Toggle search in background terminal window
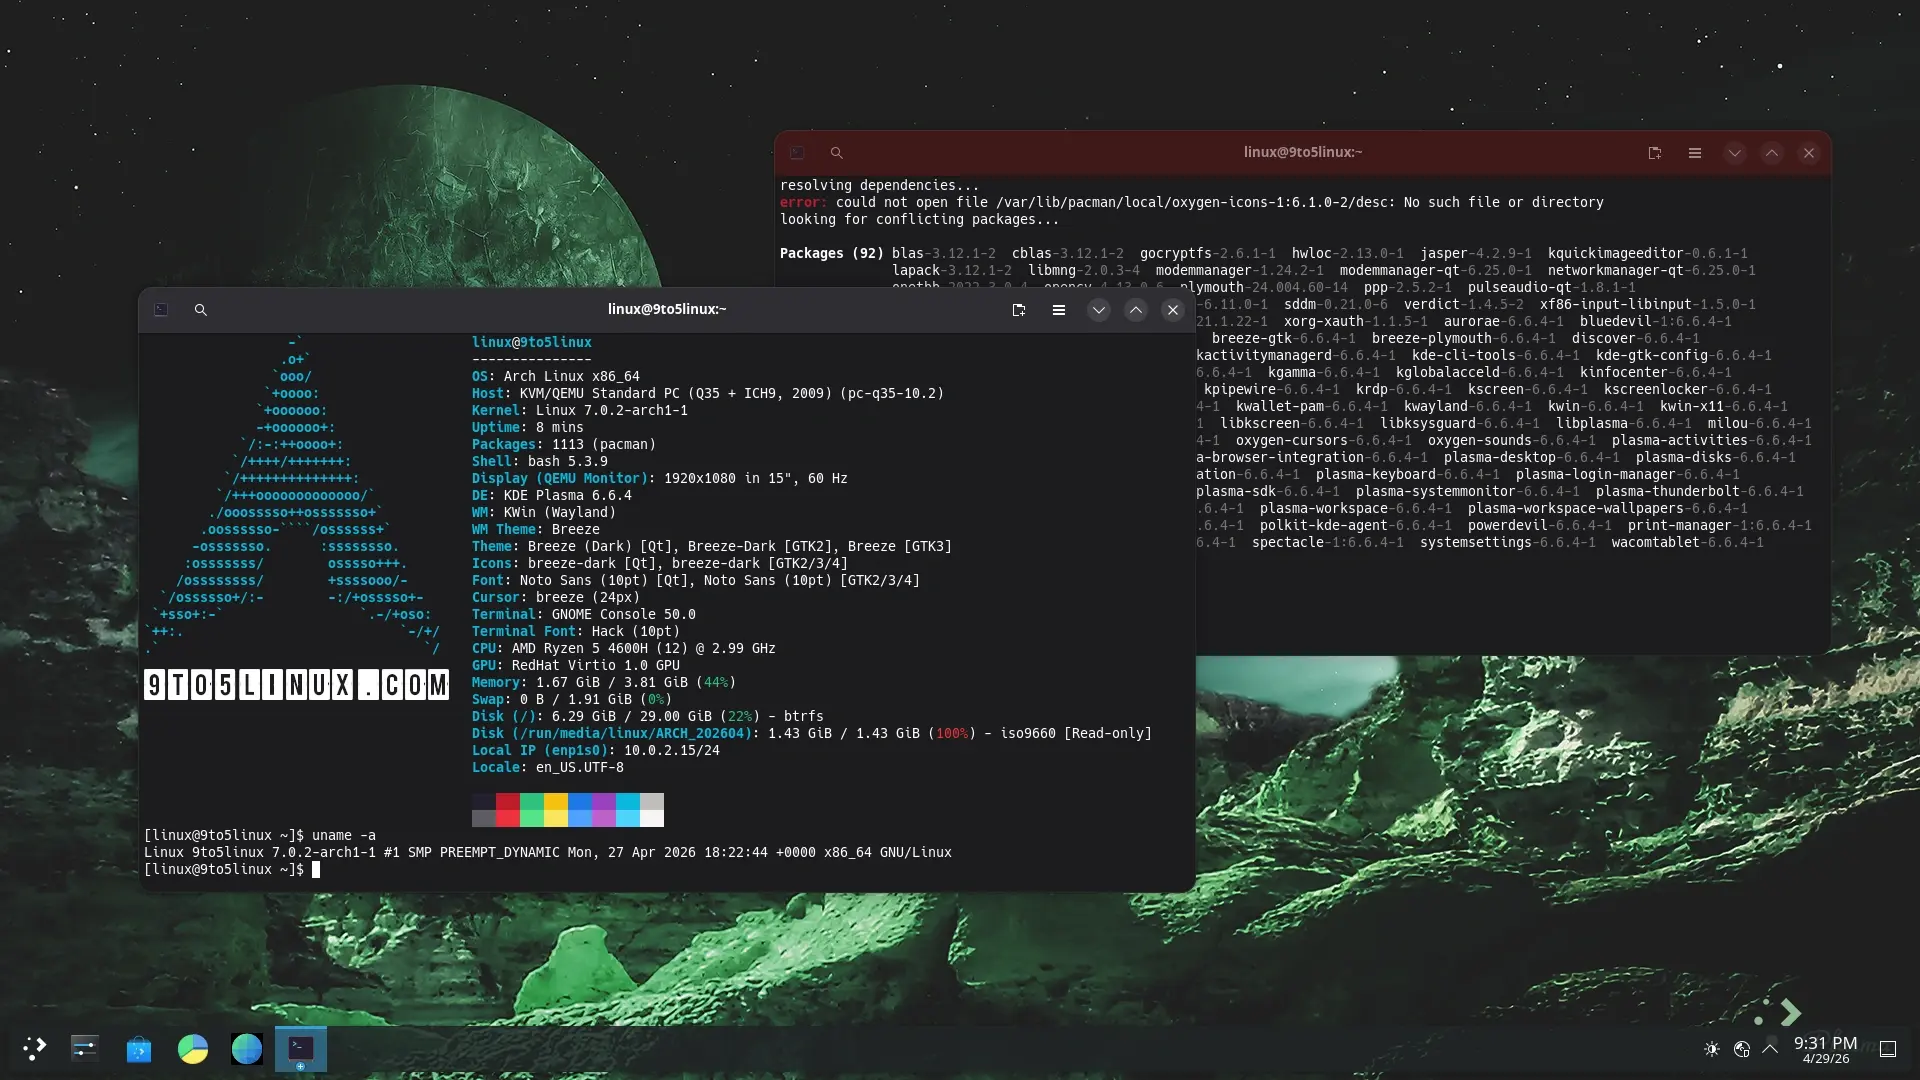This screenshot has height=1080, width=1920. (x=837, y=153)
